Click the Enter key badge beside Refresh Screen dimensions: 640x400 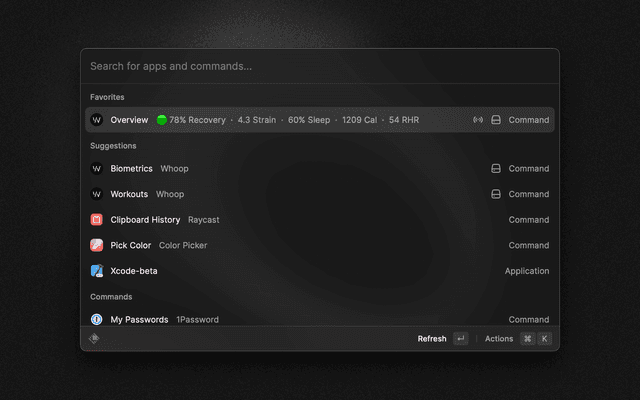[x=460, y=339]
